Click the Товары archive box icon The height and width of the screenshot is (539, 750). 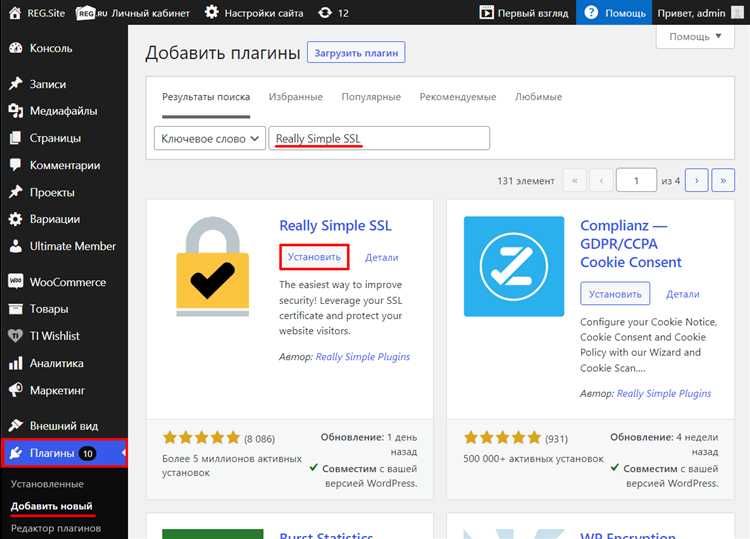[16, 309]
